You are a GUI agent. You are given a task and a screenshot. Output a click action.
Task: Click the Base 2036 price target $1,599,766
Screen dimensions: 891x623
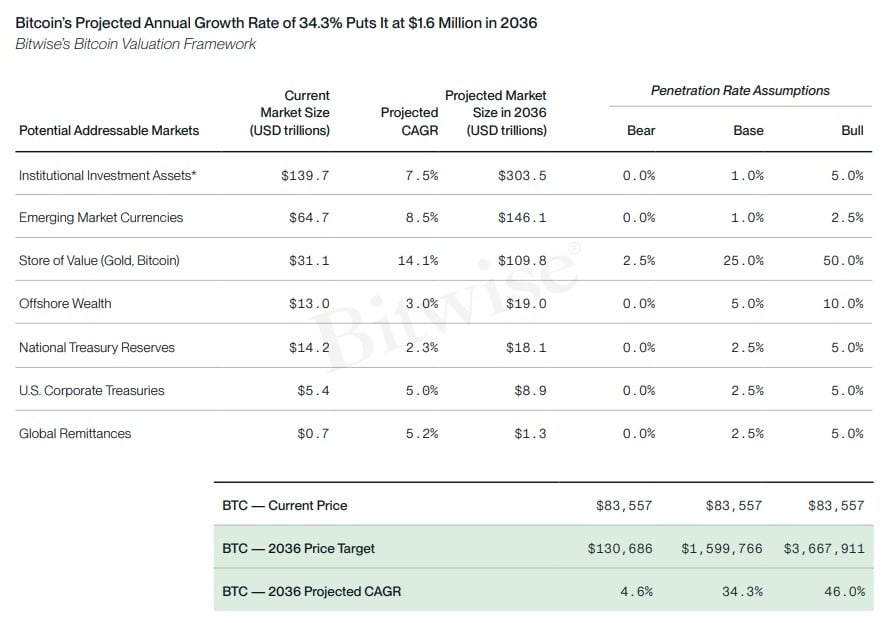[722, 549]
